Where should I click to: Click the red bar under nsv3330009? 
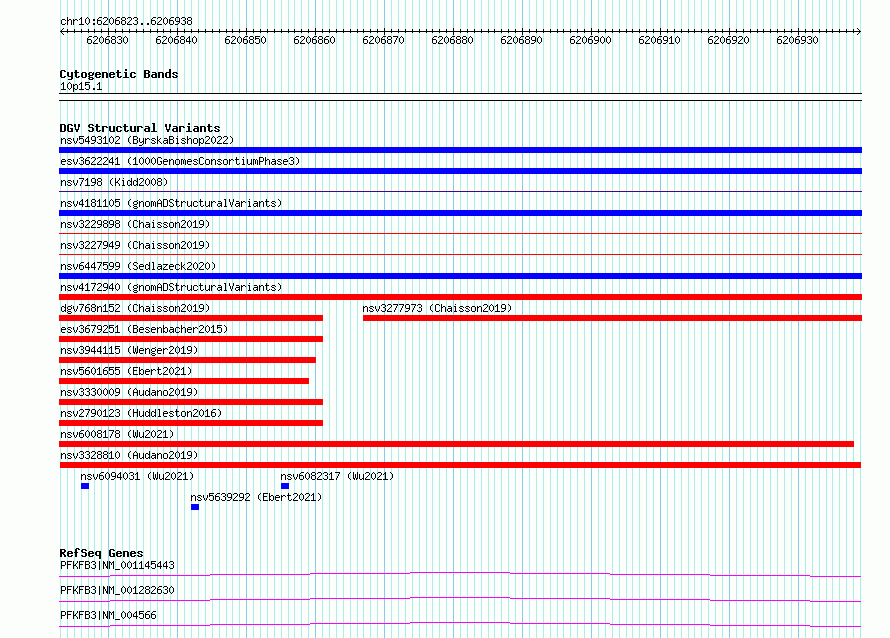tap(191, 402)
